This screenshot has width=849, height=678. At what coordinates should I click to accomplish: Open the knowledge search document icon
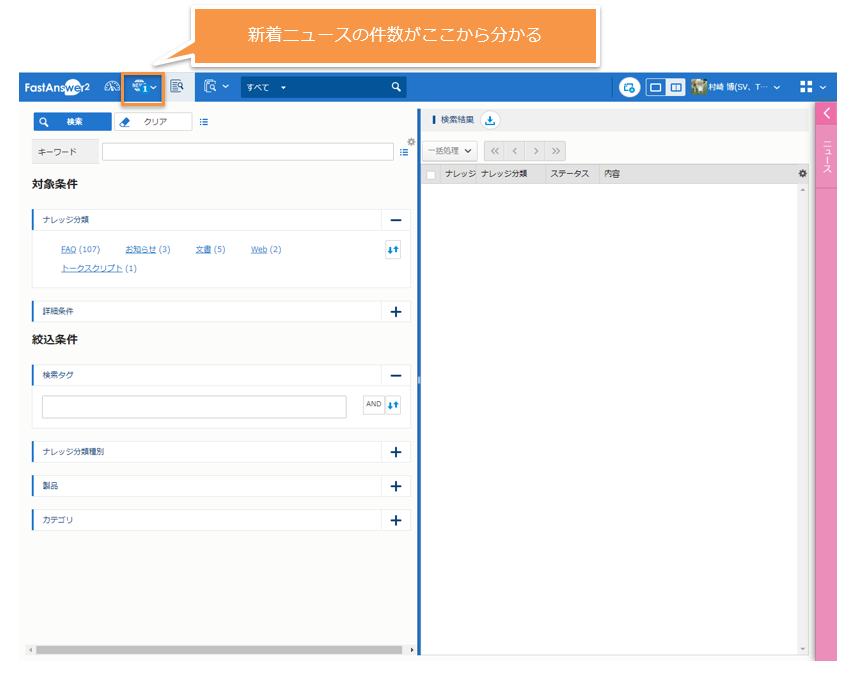pyautogui.click(x=177, y=87)
